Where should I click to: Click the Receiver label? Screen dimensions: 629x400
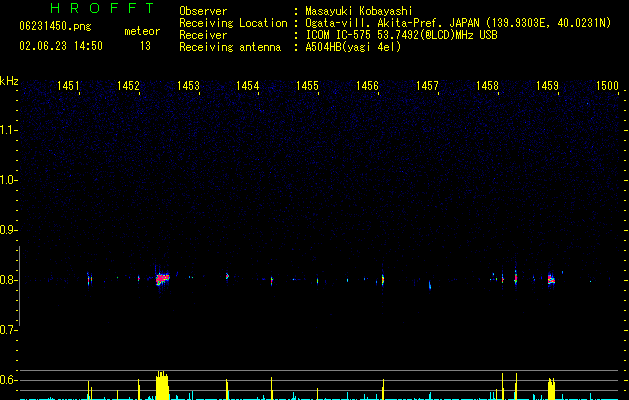point(203,35)
